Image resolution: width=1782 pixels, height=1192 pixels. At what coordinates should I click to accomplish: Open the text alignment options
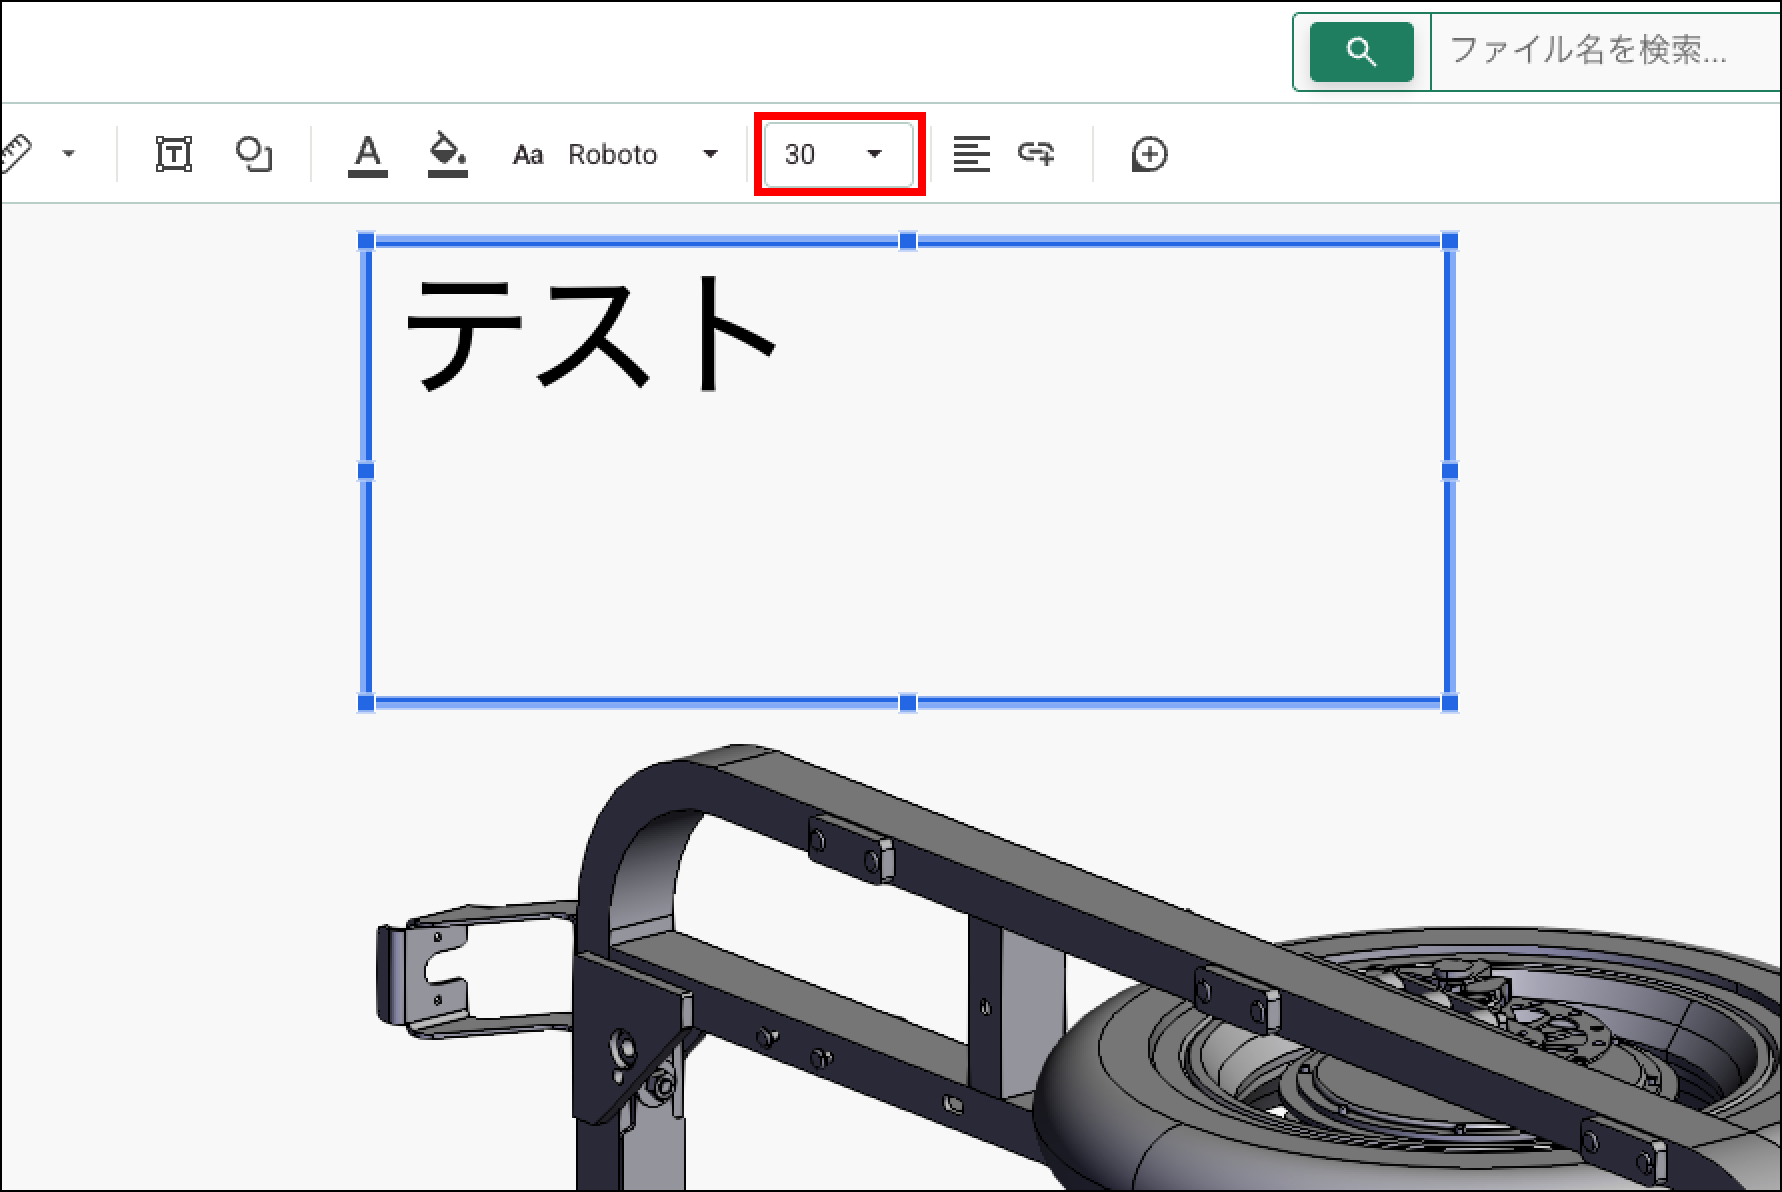[x=970, y=154]
